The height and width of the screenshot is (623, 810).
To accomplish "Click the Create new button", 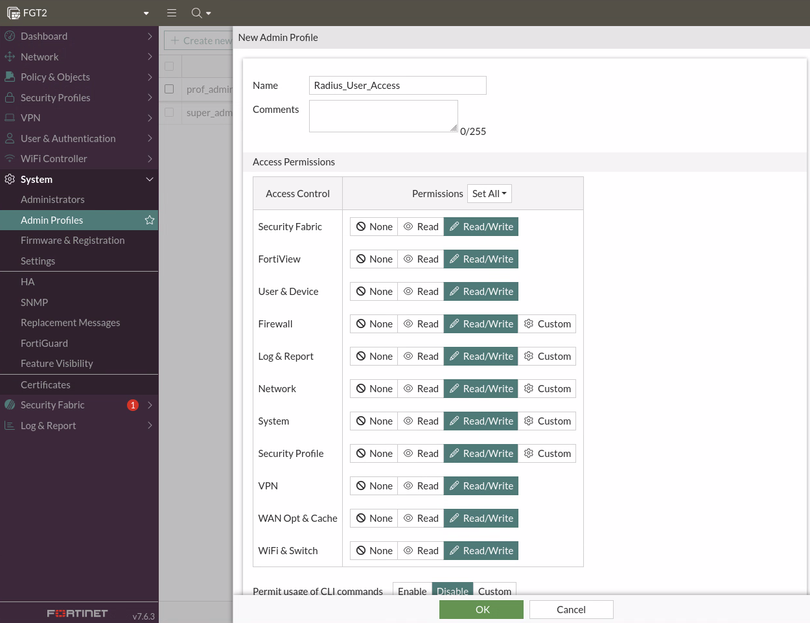I will pos(199,40).
